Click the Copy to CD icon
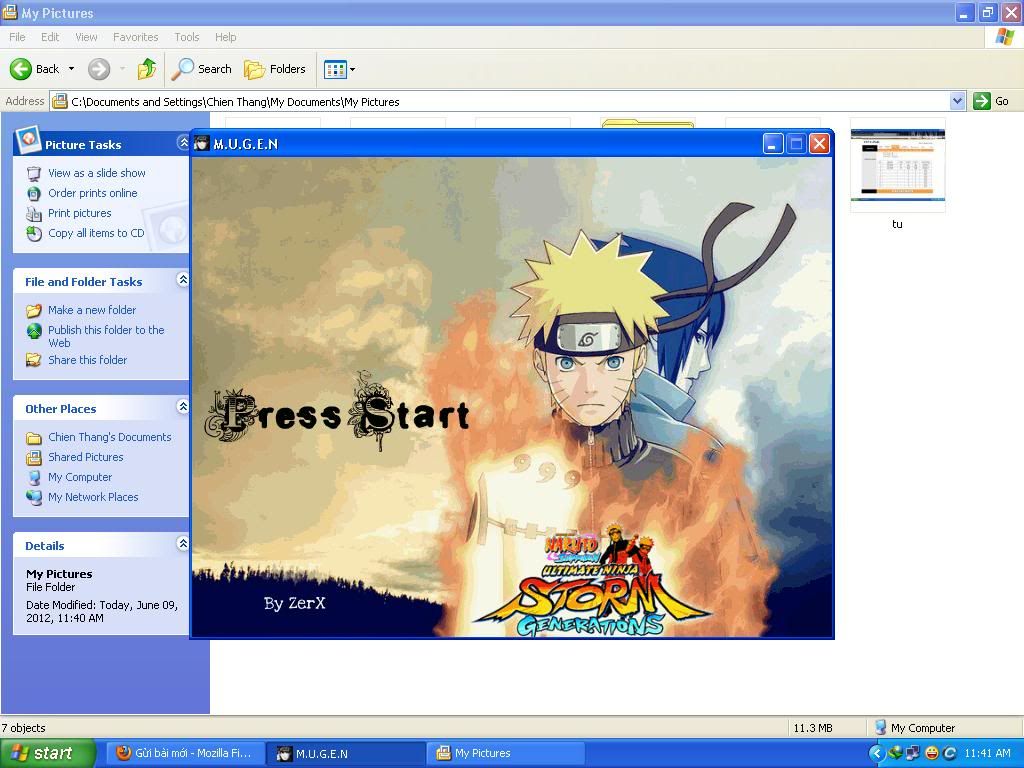1024x768 pixels. point(34,233)
